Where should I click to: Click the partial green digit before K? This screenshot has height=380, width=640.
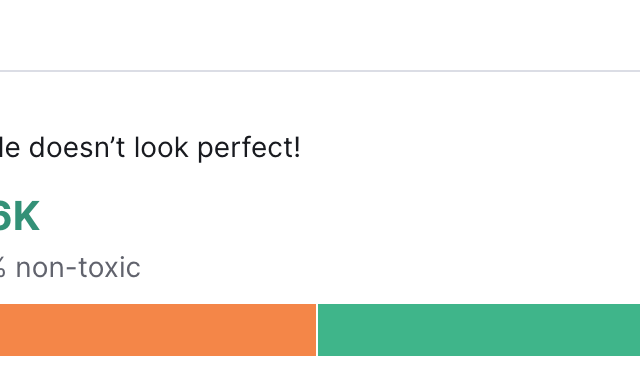(4, 216)
